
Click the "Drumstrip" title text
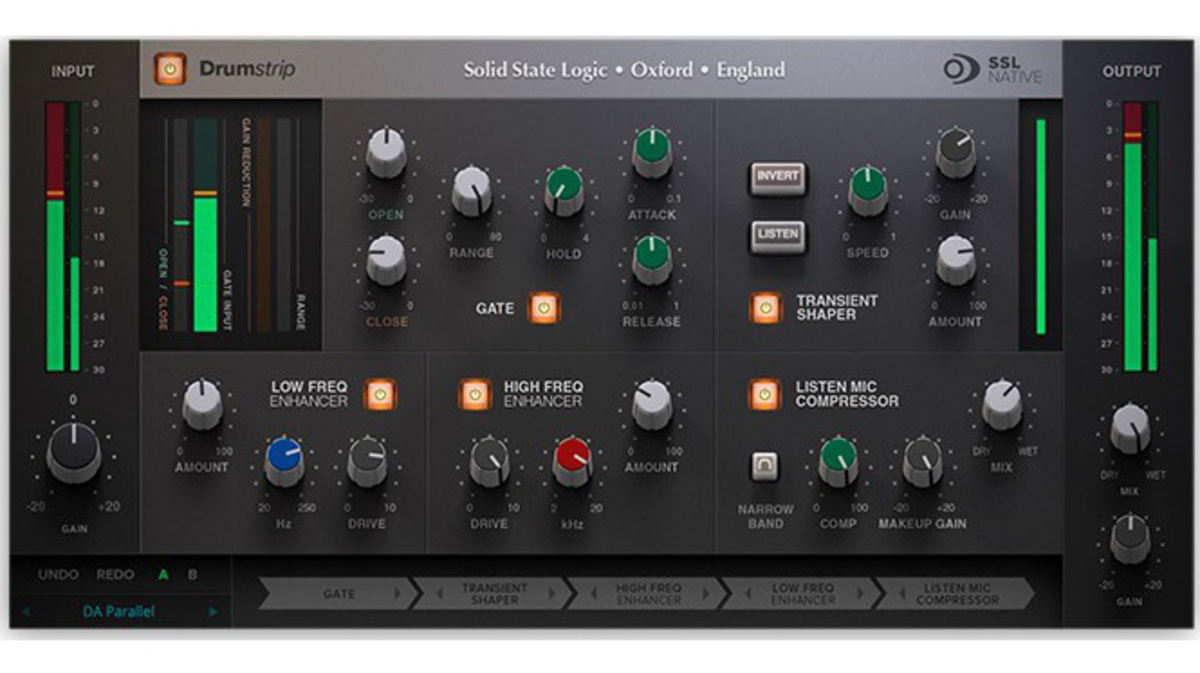(247, 70)
